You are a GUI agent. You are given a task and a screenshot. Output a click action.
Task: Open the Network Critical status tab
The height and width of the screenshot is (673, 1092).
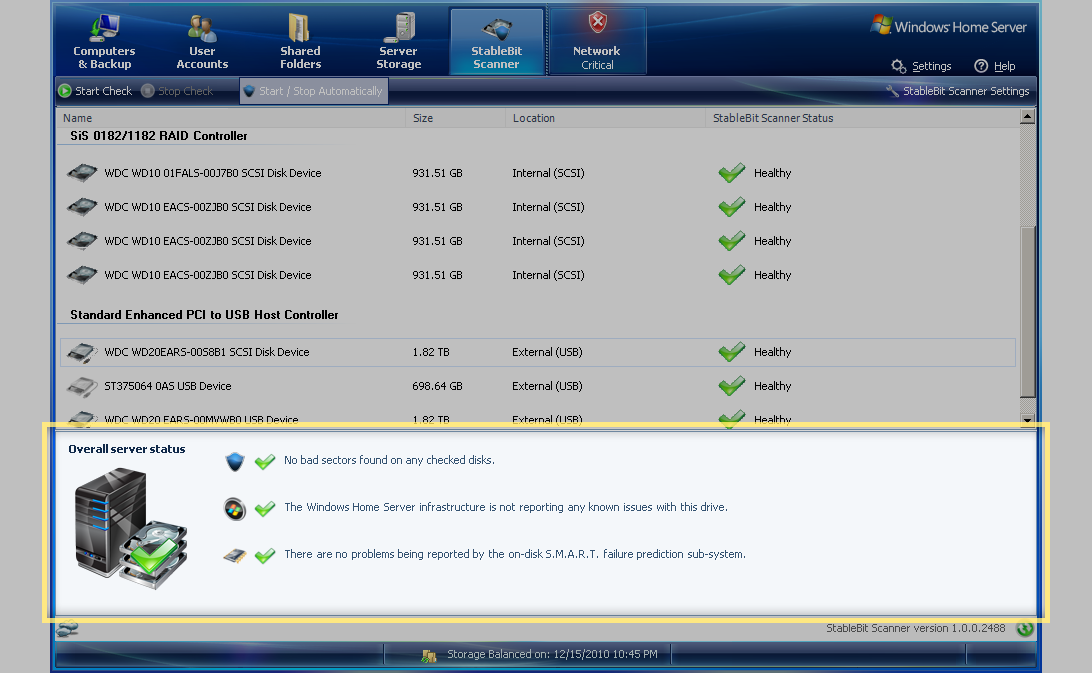(597, 42)
